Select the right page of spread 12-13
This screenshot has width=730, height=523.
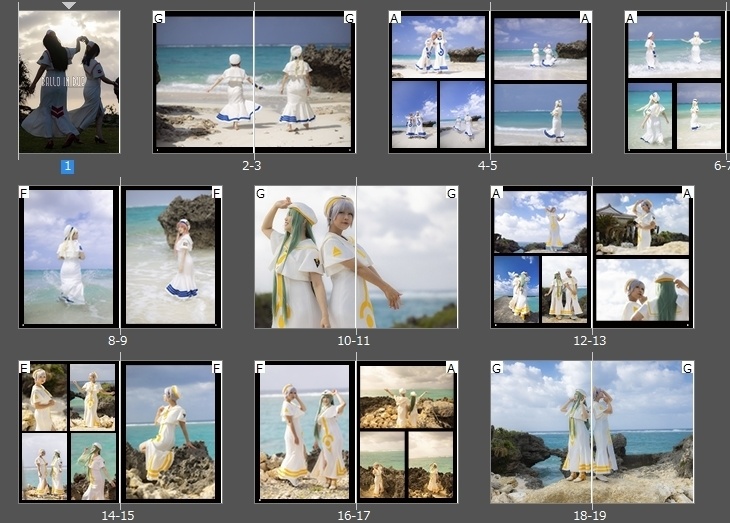643,257
